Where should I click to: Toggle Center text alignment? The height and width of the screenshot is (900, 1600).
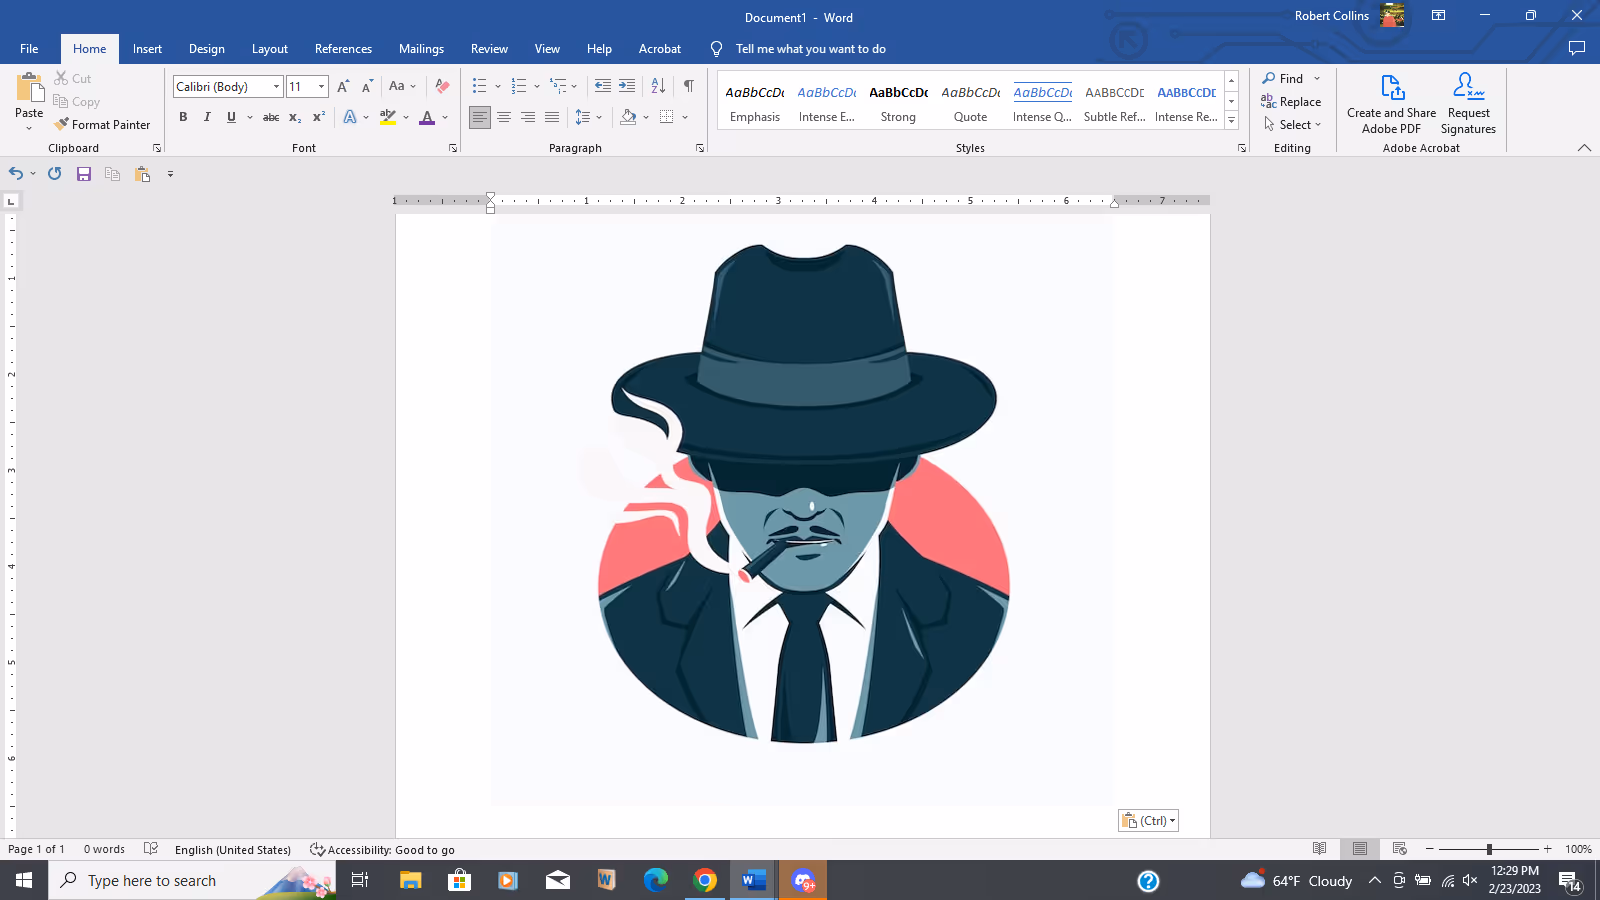pyautogui.click(x=504, y=118)
